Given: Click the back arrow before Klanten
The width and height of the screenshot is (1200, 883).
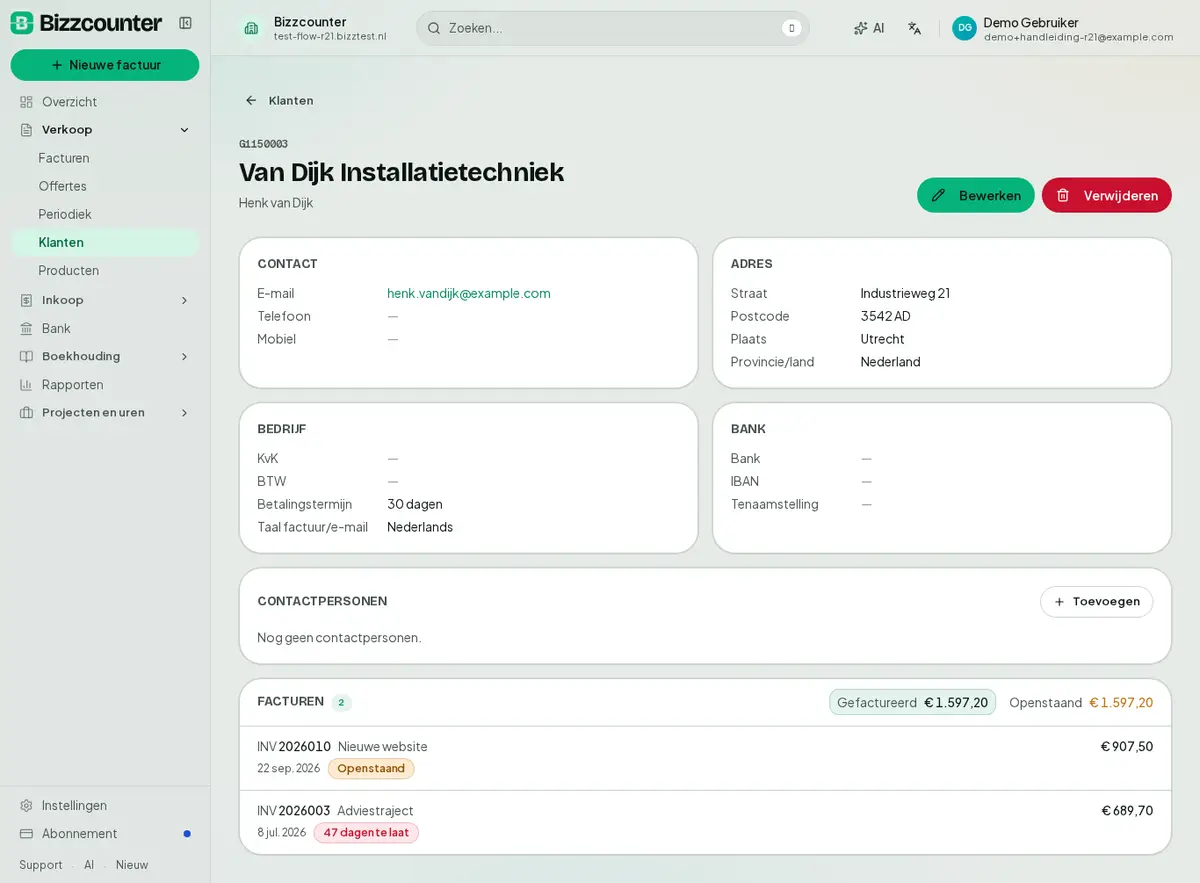Looking at the screenshot, I should tap(251, 100).
